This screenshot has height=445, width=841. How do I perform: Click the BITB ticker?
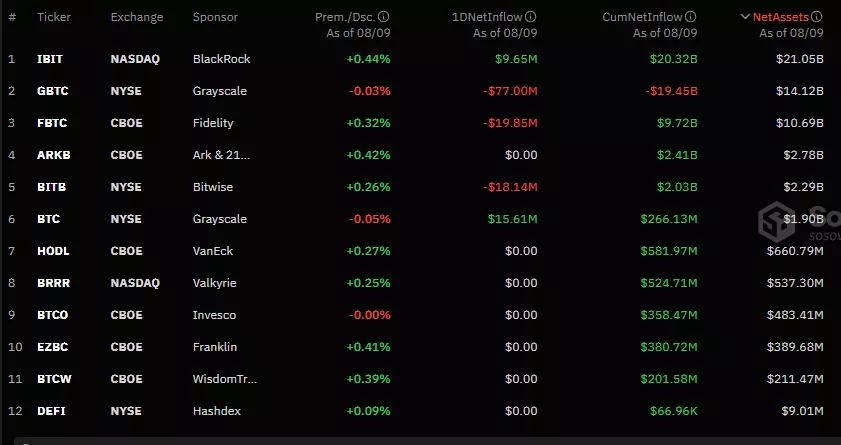[x=50, y=187]
